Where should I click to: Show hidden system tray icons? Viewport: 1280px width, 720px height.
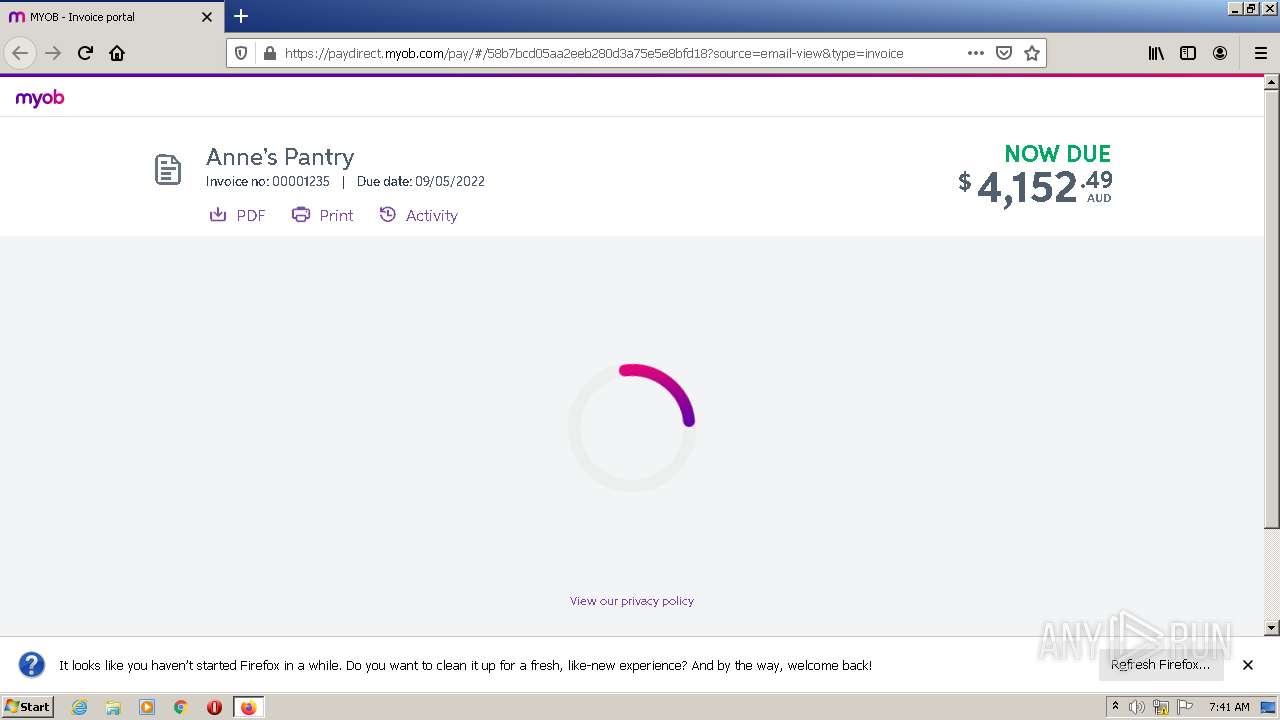(x=1115, y=707)
